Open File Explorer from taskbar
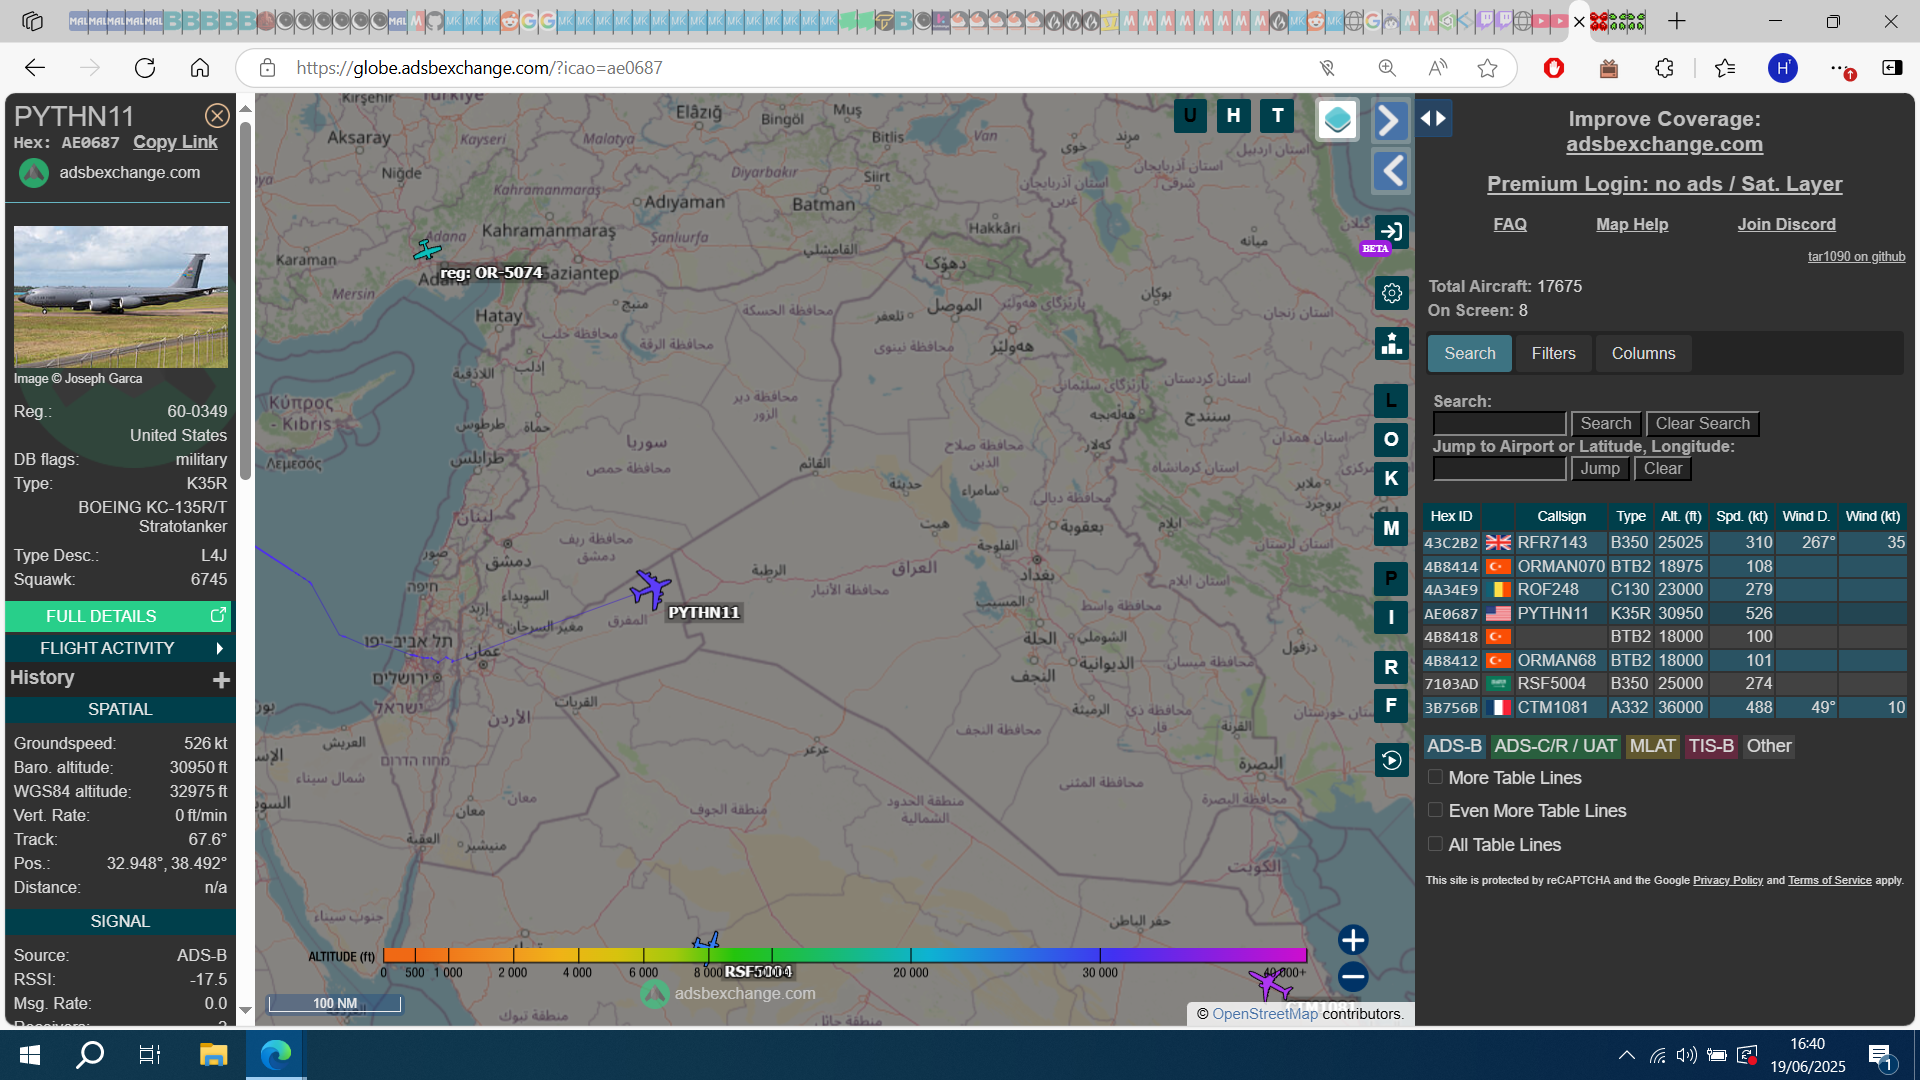Viewport: 1920px width, 1080px height. pos(213,1055)
